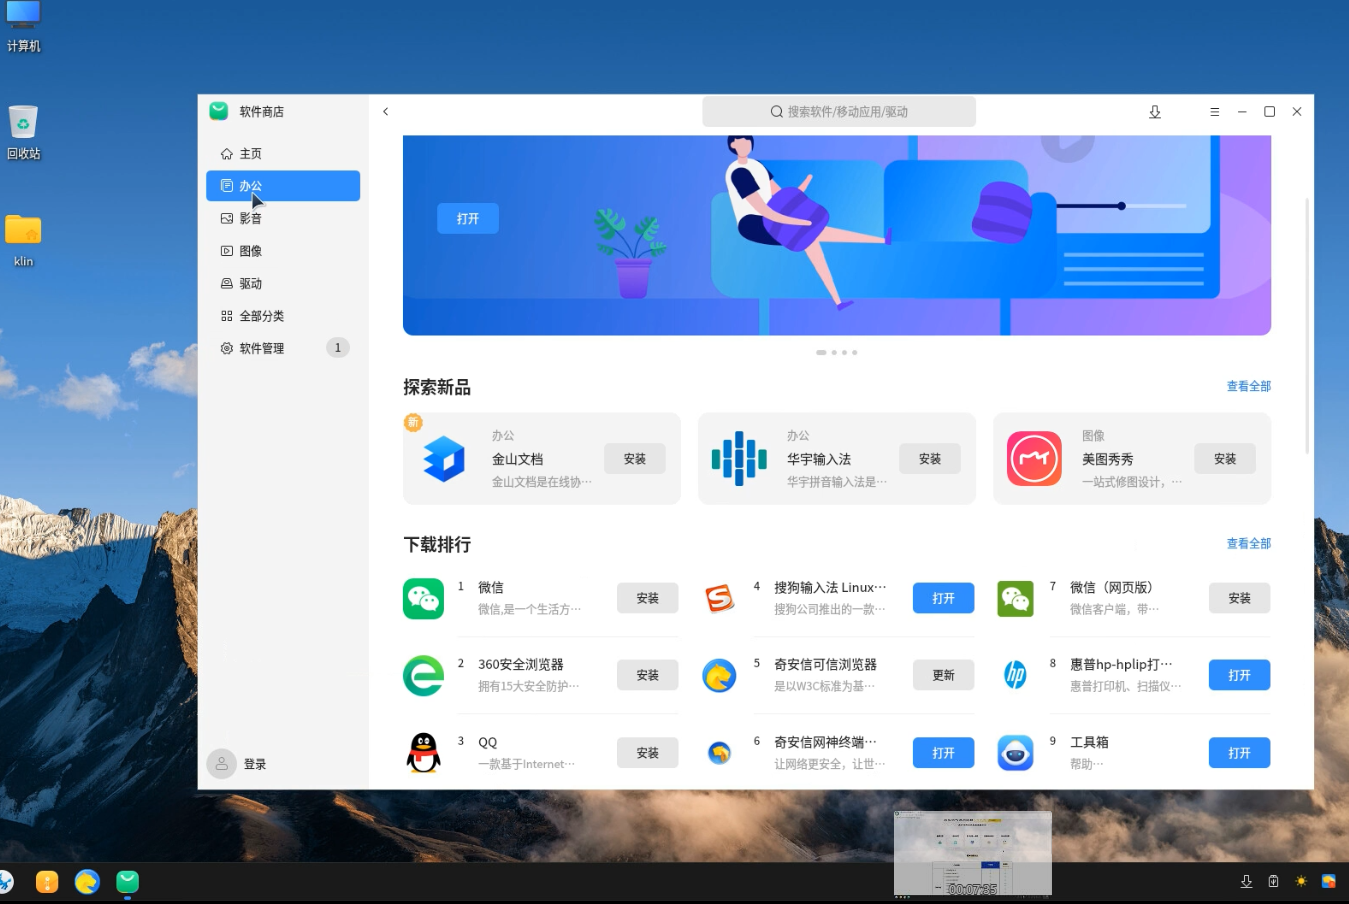Click the 打开 button on the banner
1349x904 pixels.
(468, 219)
